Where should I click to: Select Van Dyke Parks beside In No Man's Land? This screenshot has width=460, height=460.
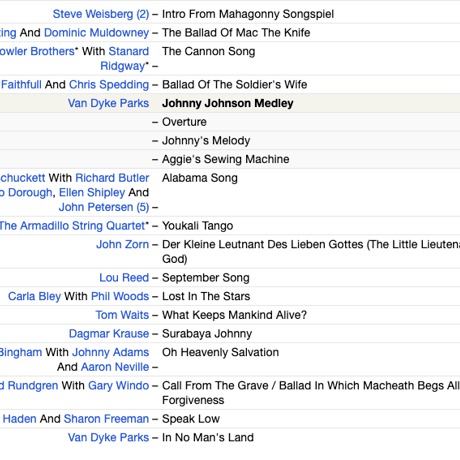click(108, 438)
